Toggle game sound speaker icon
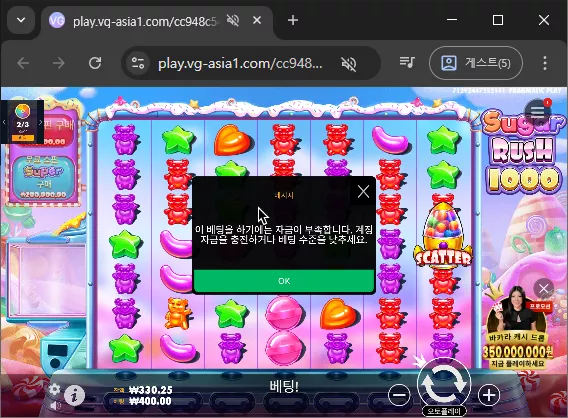Screen dimensions: 568x418 tap(55, 406)
